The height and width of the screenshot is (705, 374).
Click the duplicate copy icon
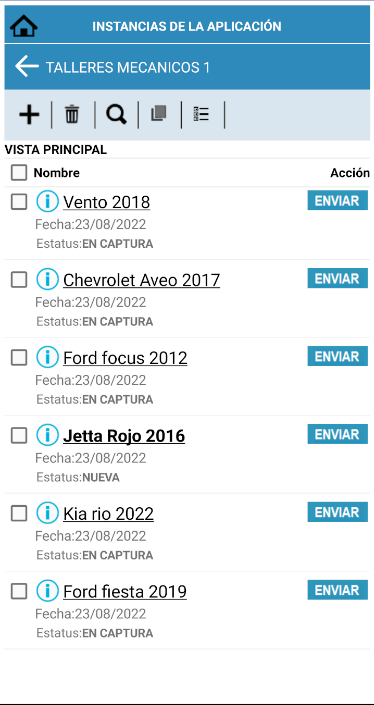click(159, 113)
